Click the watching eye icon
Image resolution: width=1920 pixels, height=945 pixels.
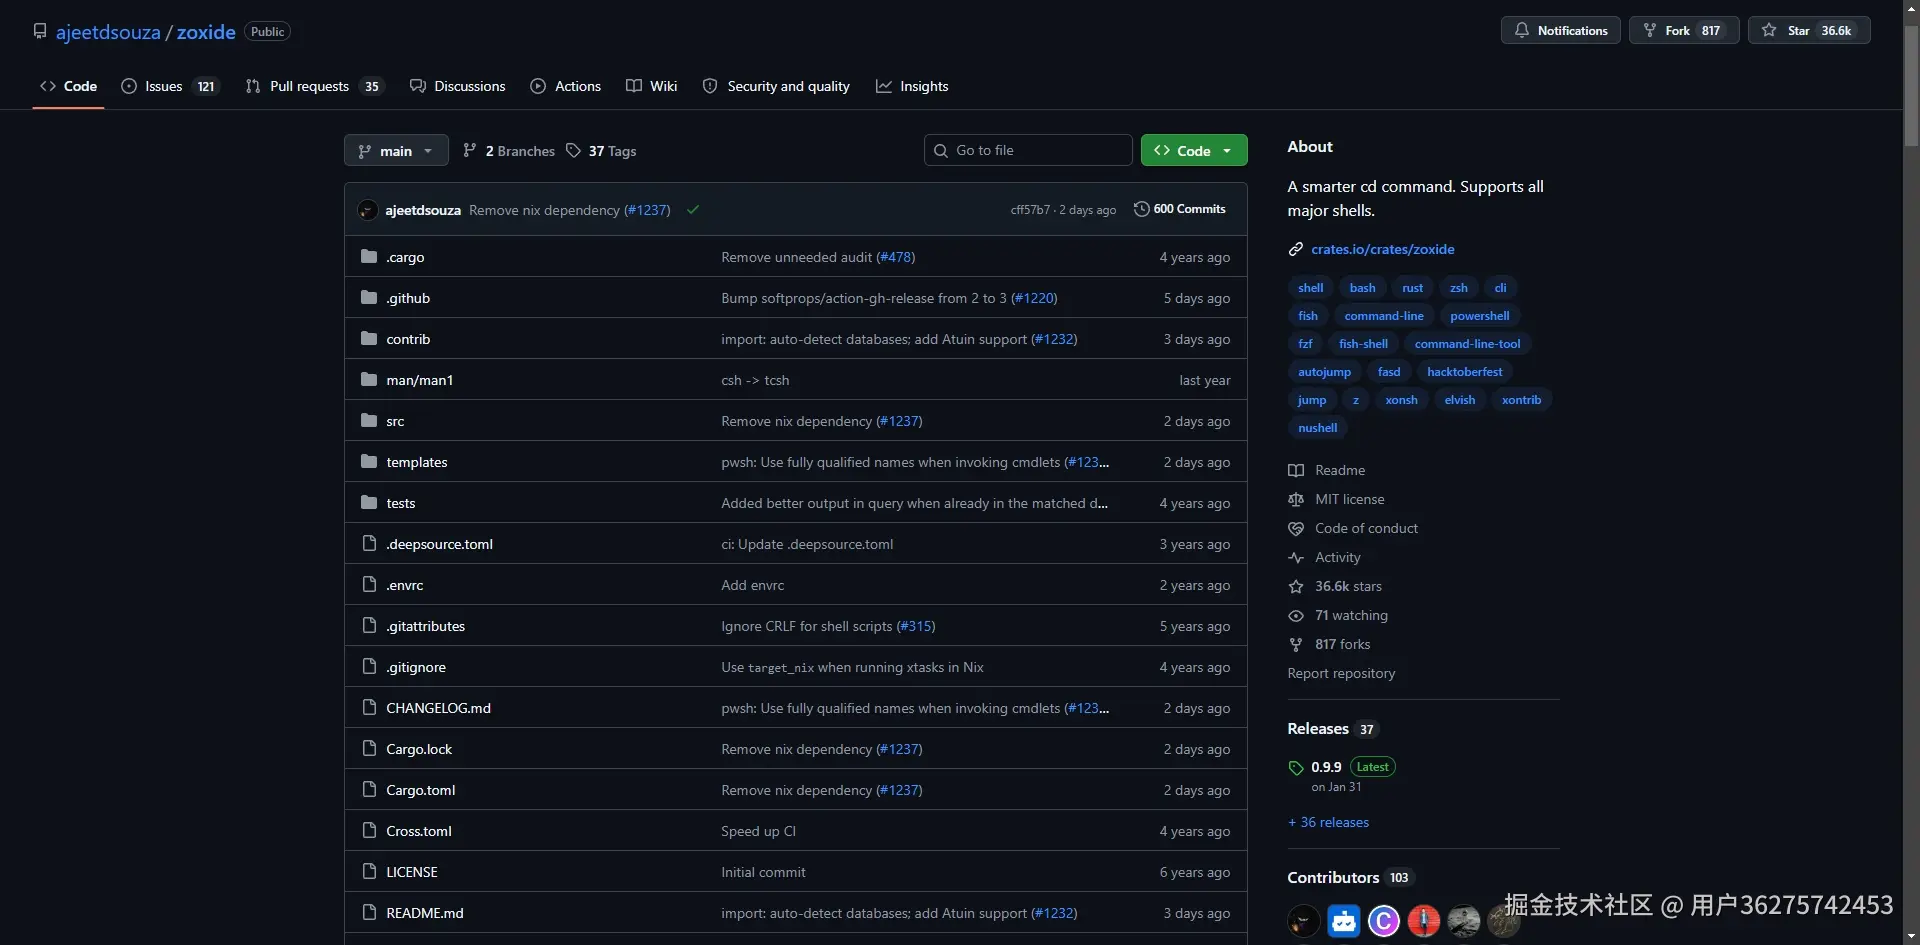1296,615
